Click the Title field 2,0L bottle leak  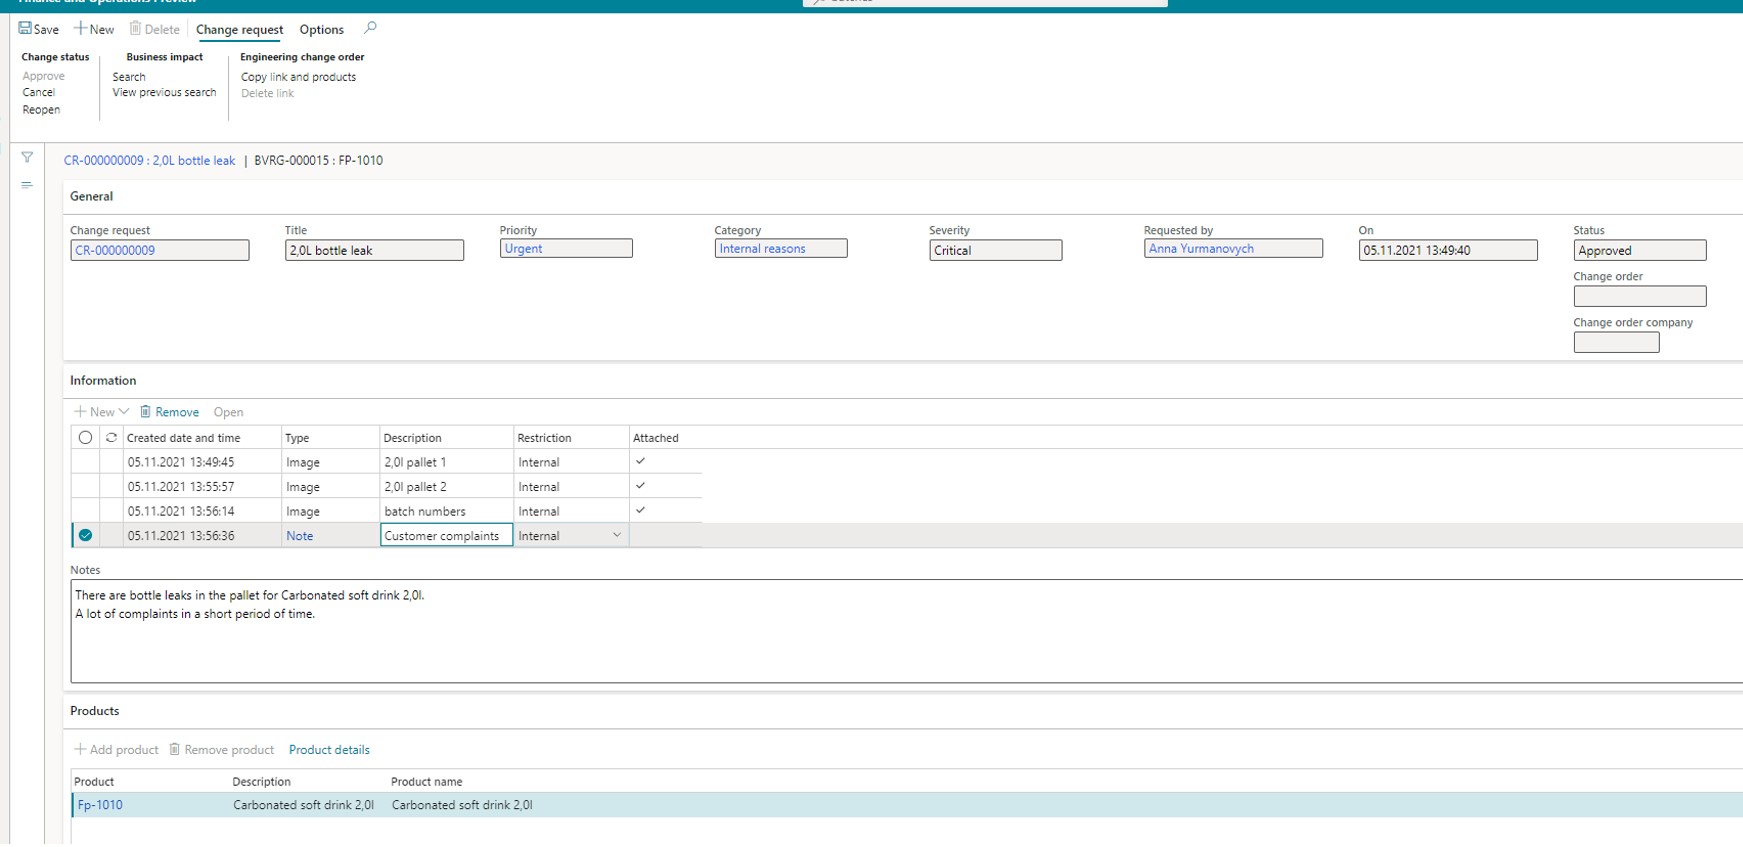(374, 250)
